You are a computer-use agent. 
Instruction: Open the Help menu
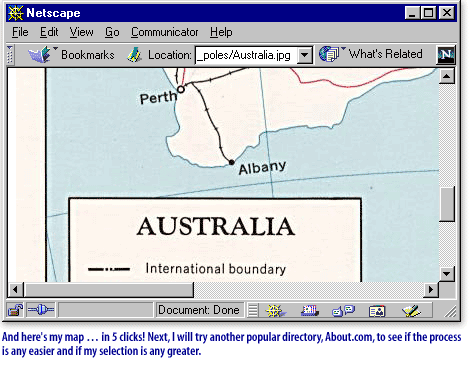tap(221, 32)
